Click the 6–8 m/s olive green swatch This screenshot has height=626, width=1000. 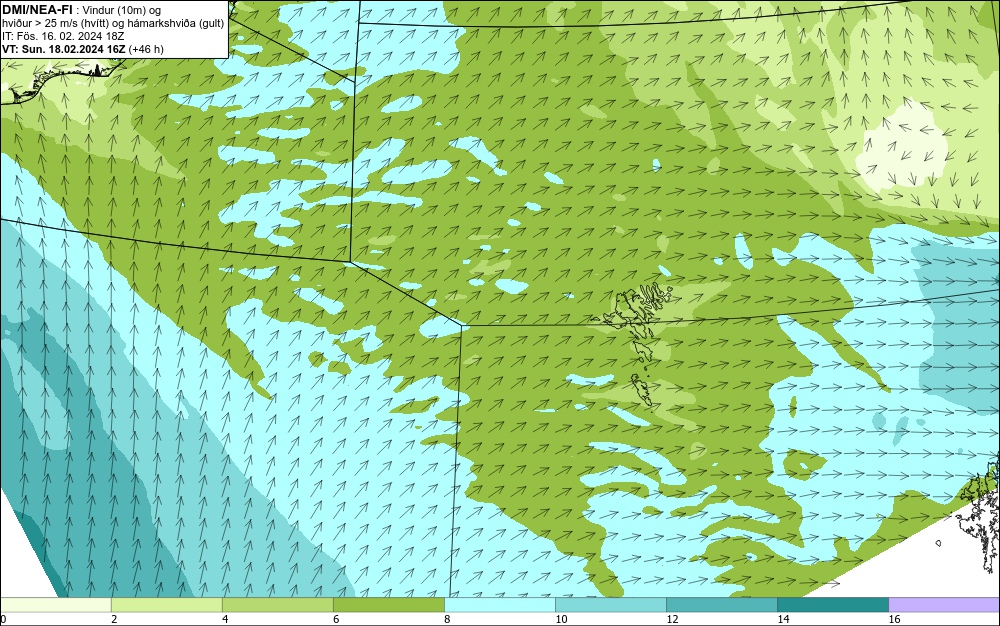[388, 605]
